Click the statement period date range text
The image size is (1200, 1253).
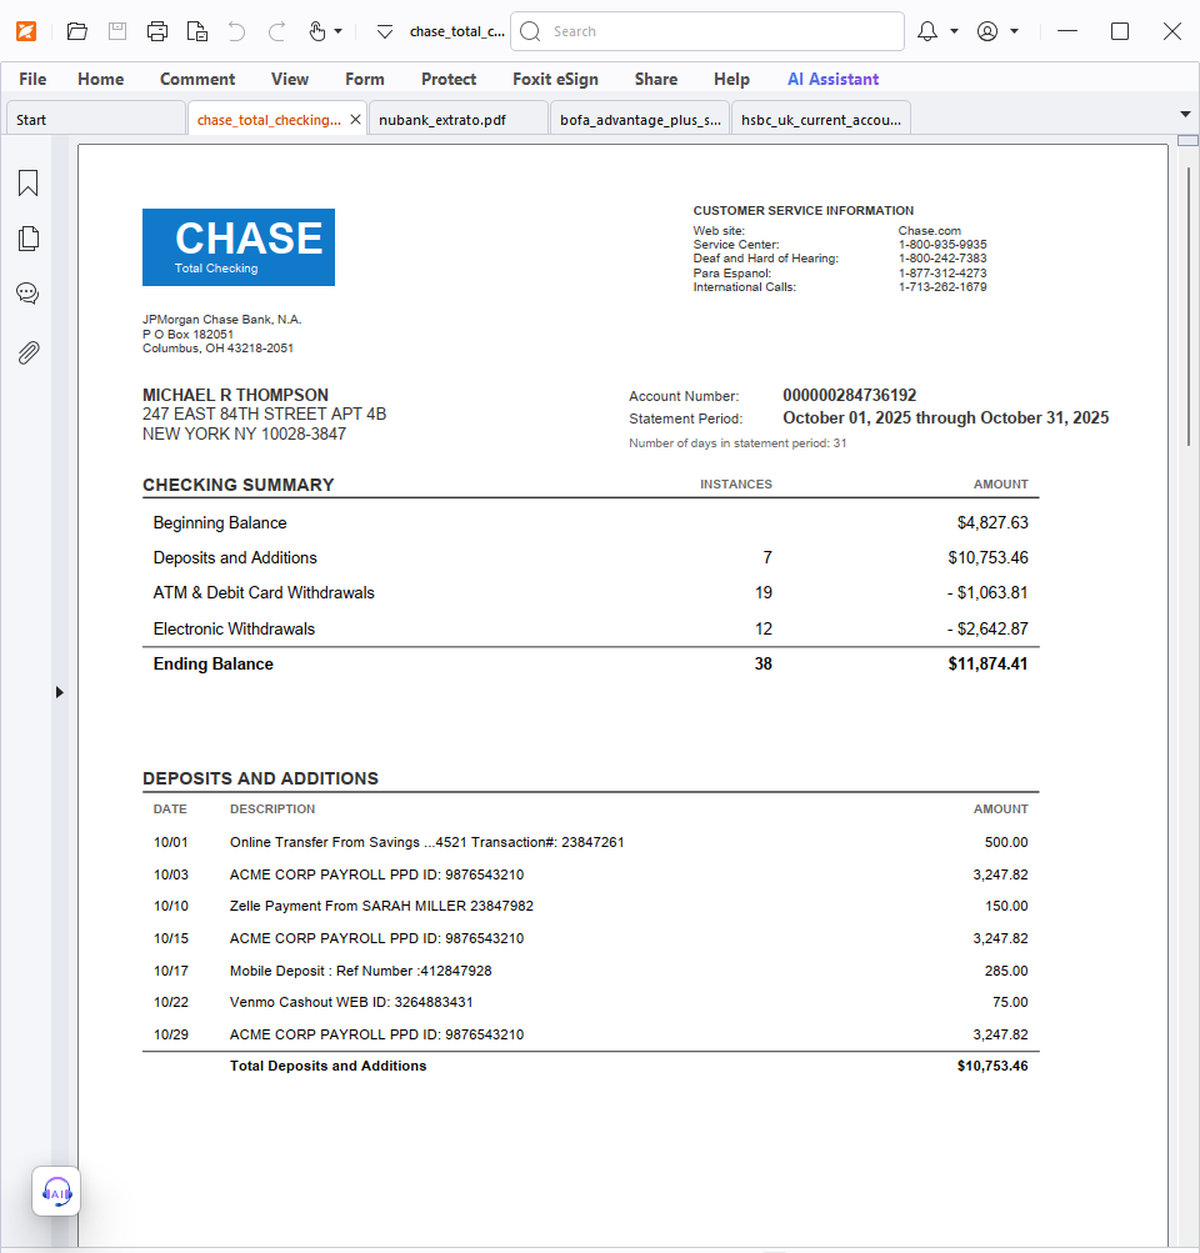[945, 418]
